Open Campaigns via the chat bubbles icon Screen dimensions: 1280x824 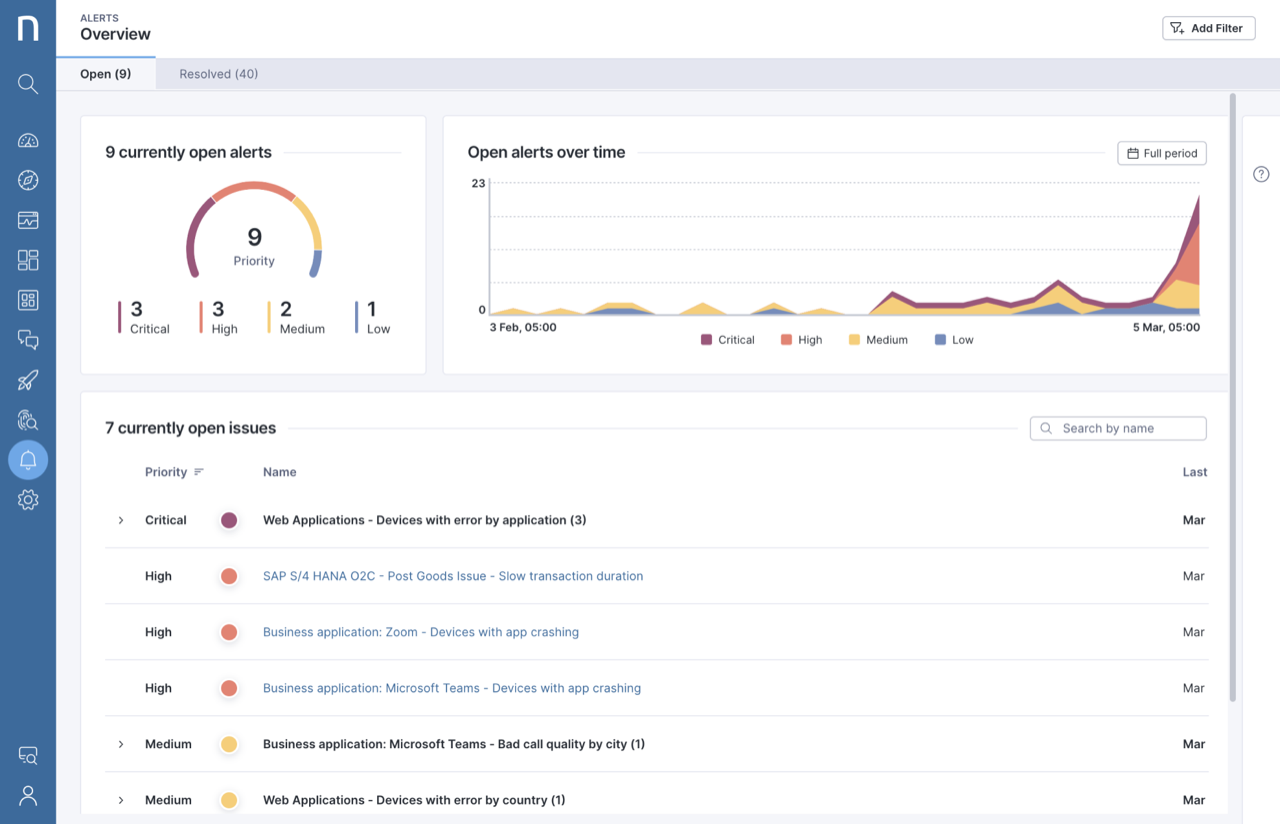tap(27, 340)
